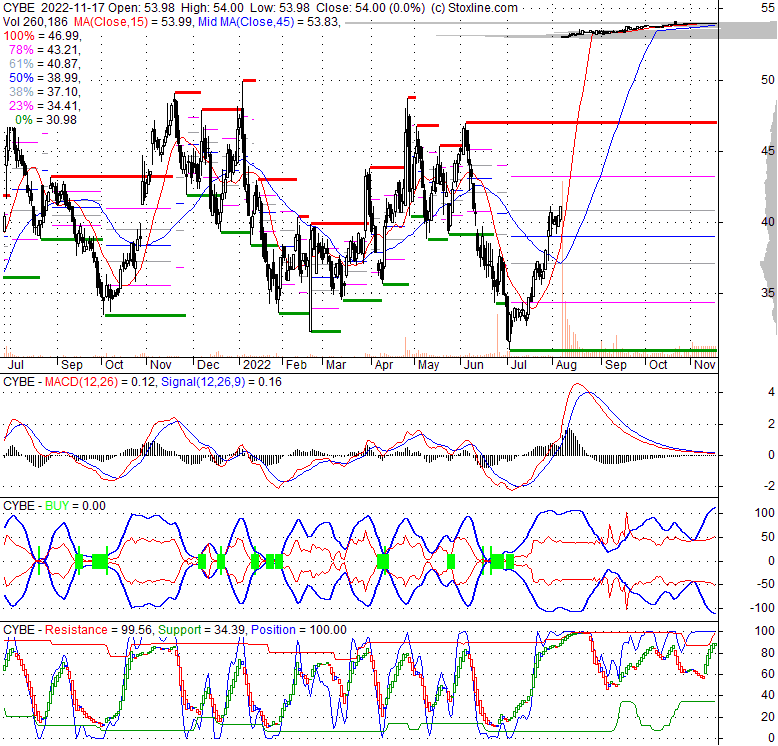Click the '55' price axis value
This screenshot has width=778, height=746.
coord(767,8)
